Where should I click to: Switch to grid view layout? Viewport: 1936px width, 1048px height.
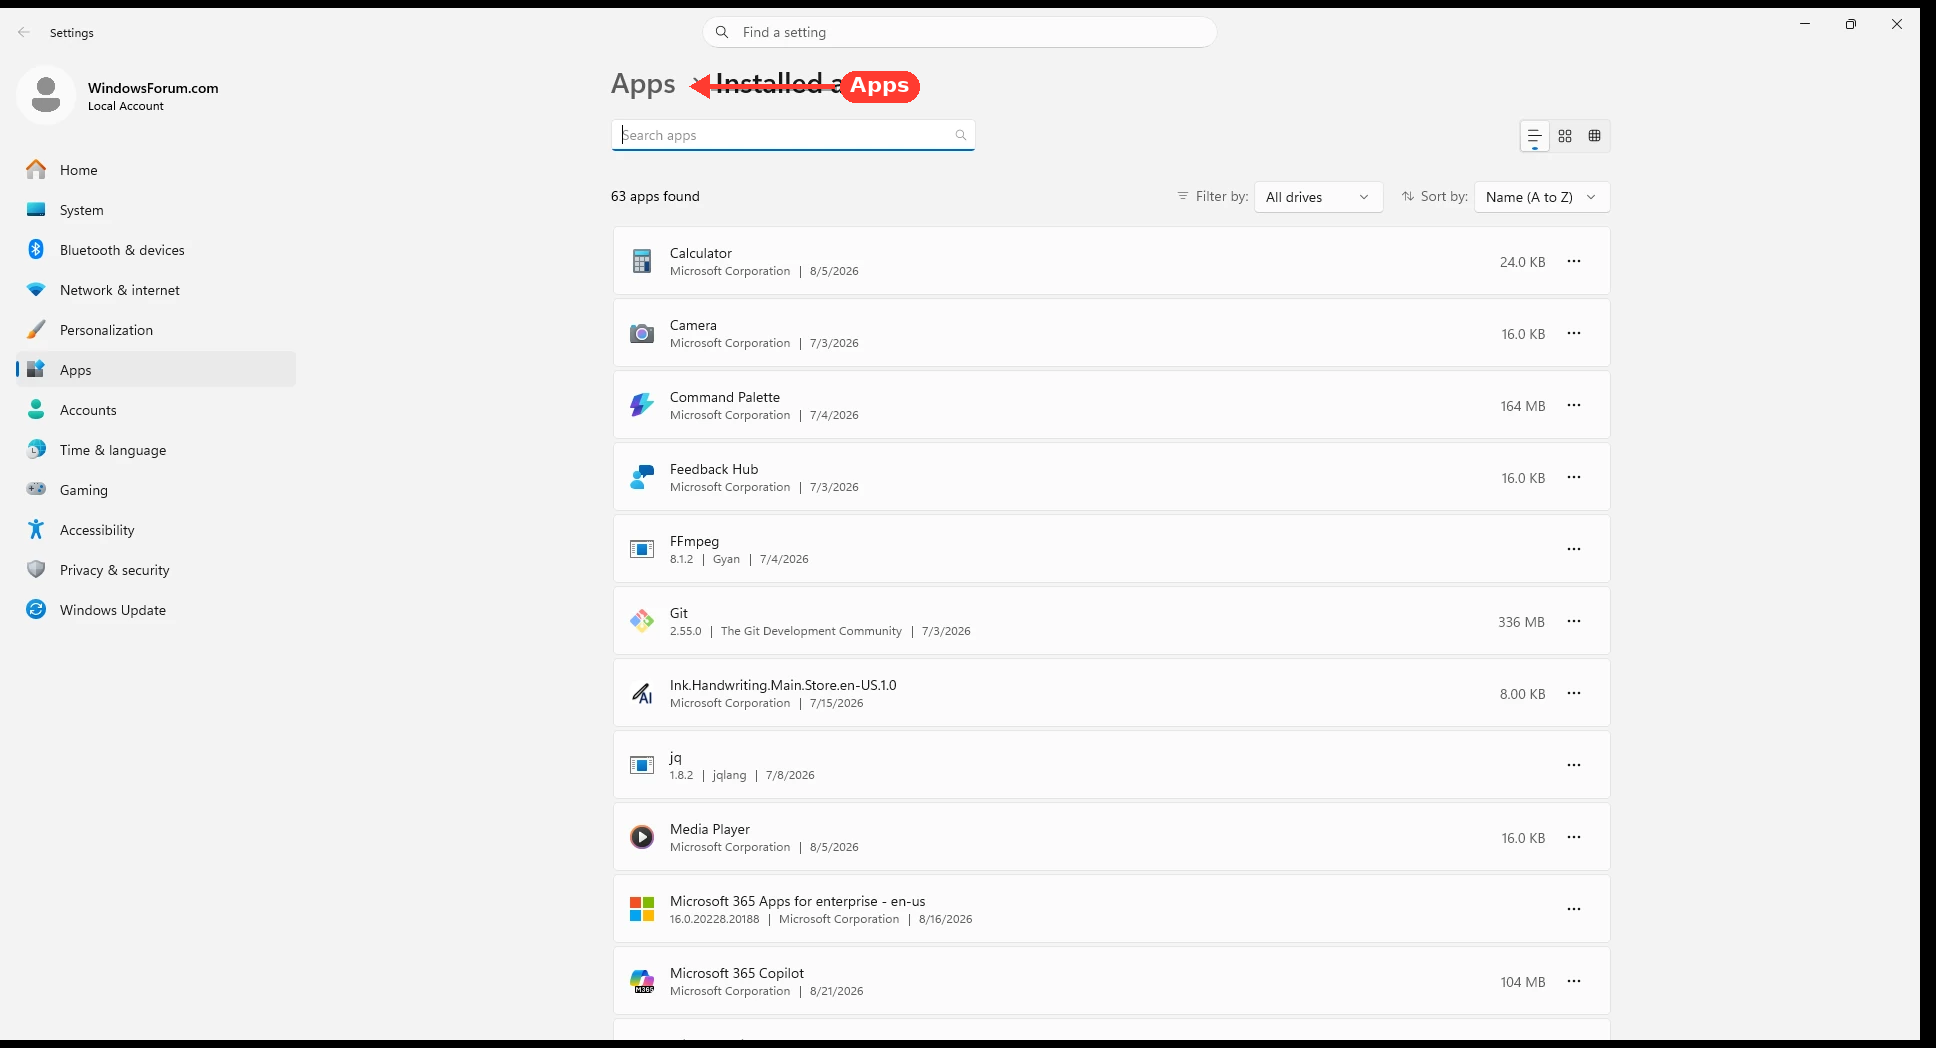1565,136
